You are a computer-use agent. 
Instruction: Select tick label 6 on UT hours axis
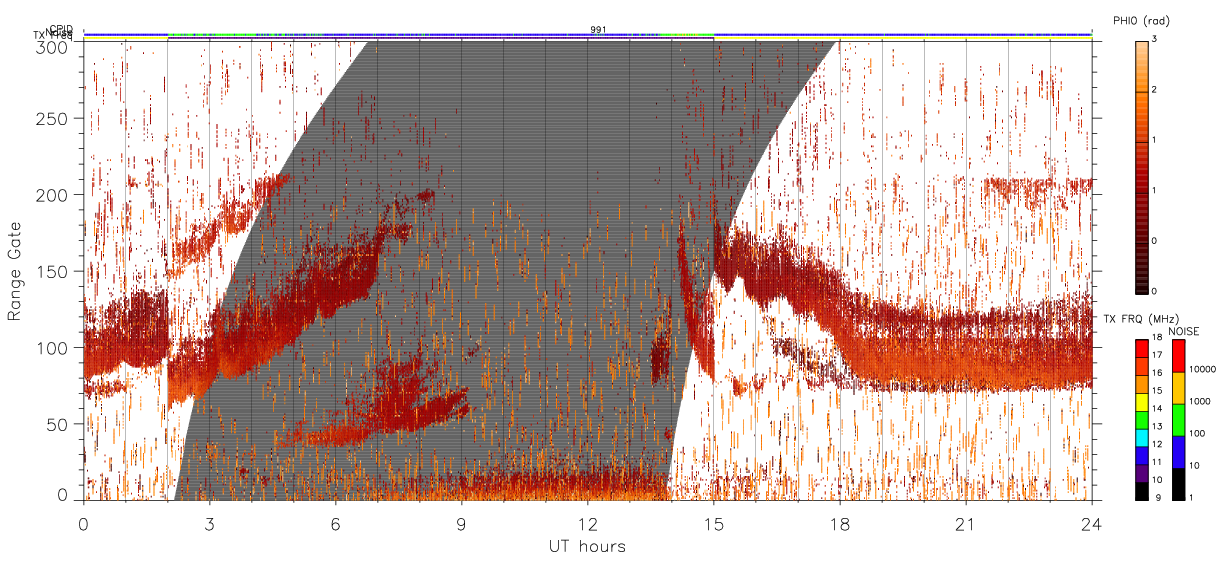[335, 524]
